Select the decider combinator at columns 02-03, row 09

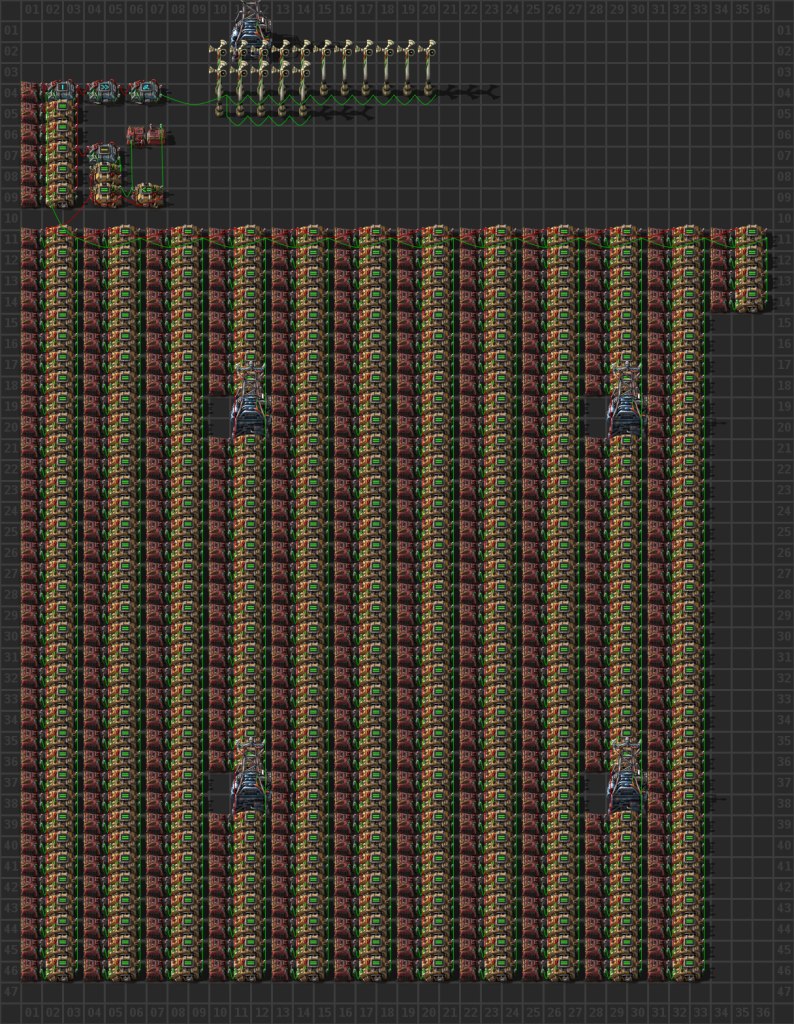[x=63, y=197]
